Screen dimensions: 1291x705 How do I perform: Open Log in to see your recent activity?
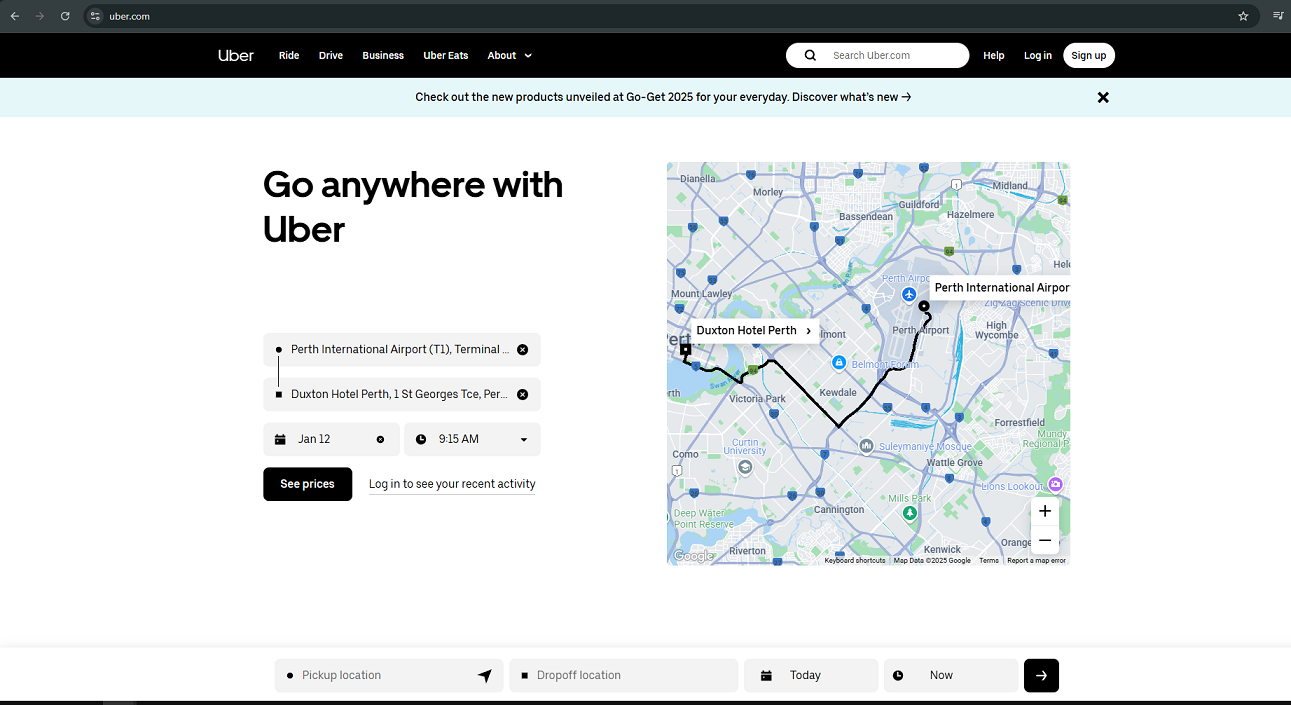click(x=452, y=484)
